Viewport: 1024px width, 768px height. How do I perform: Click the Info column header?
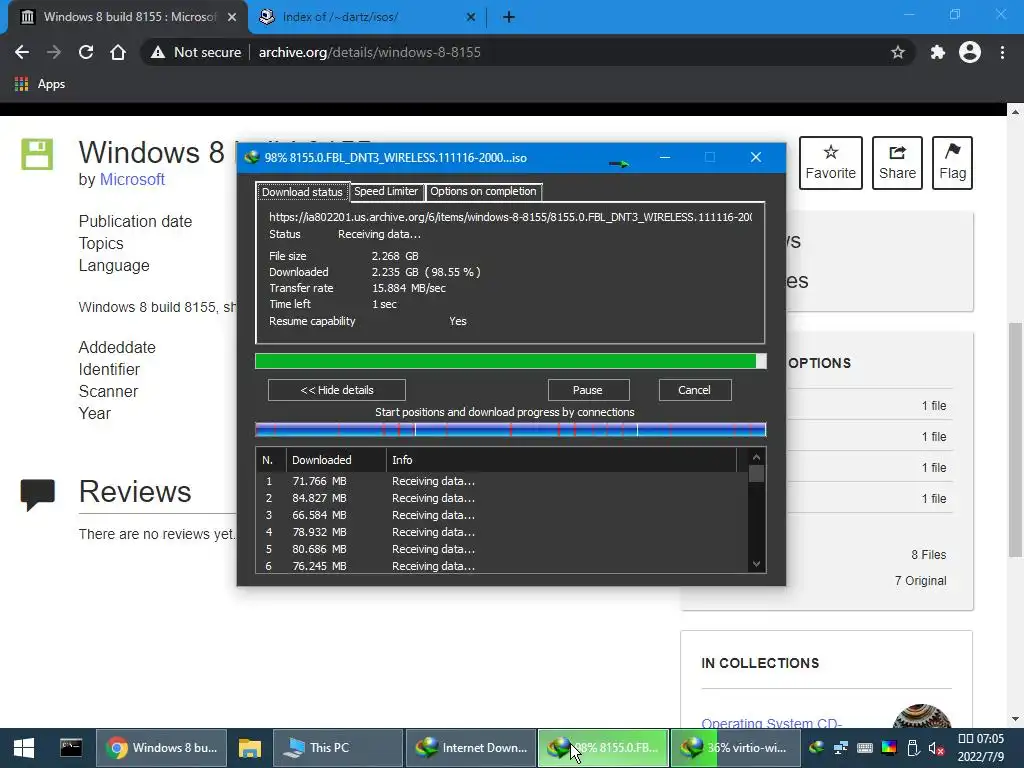click(x=562, y=460)
